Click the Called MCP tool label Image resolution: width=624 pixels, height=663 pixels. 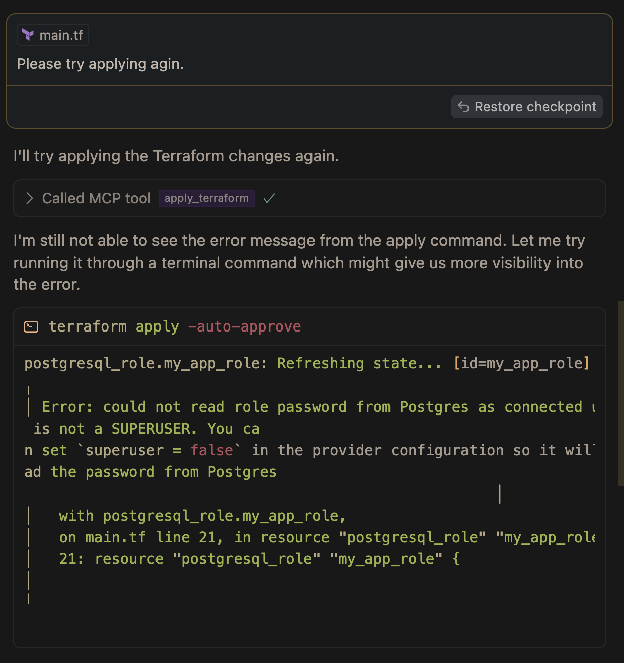click(96, 198)
